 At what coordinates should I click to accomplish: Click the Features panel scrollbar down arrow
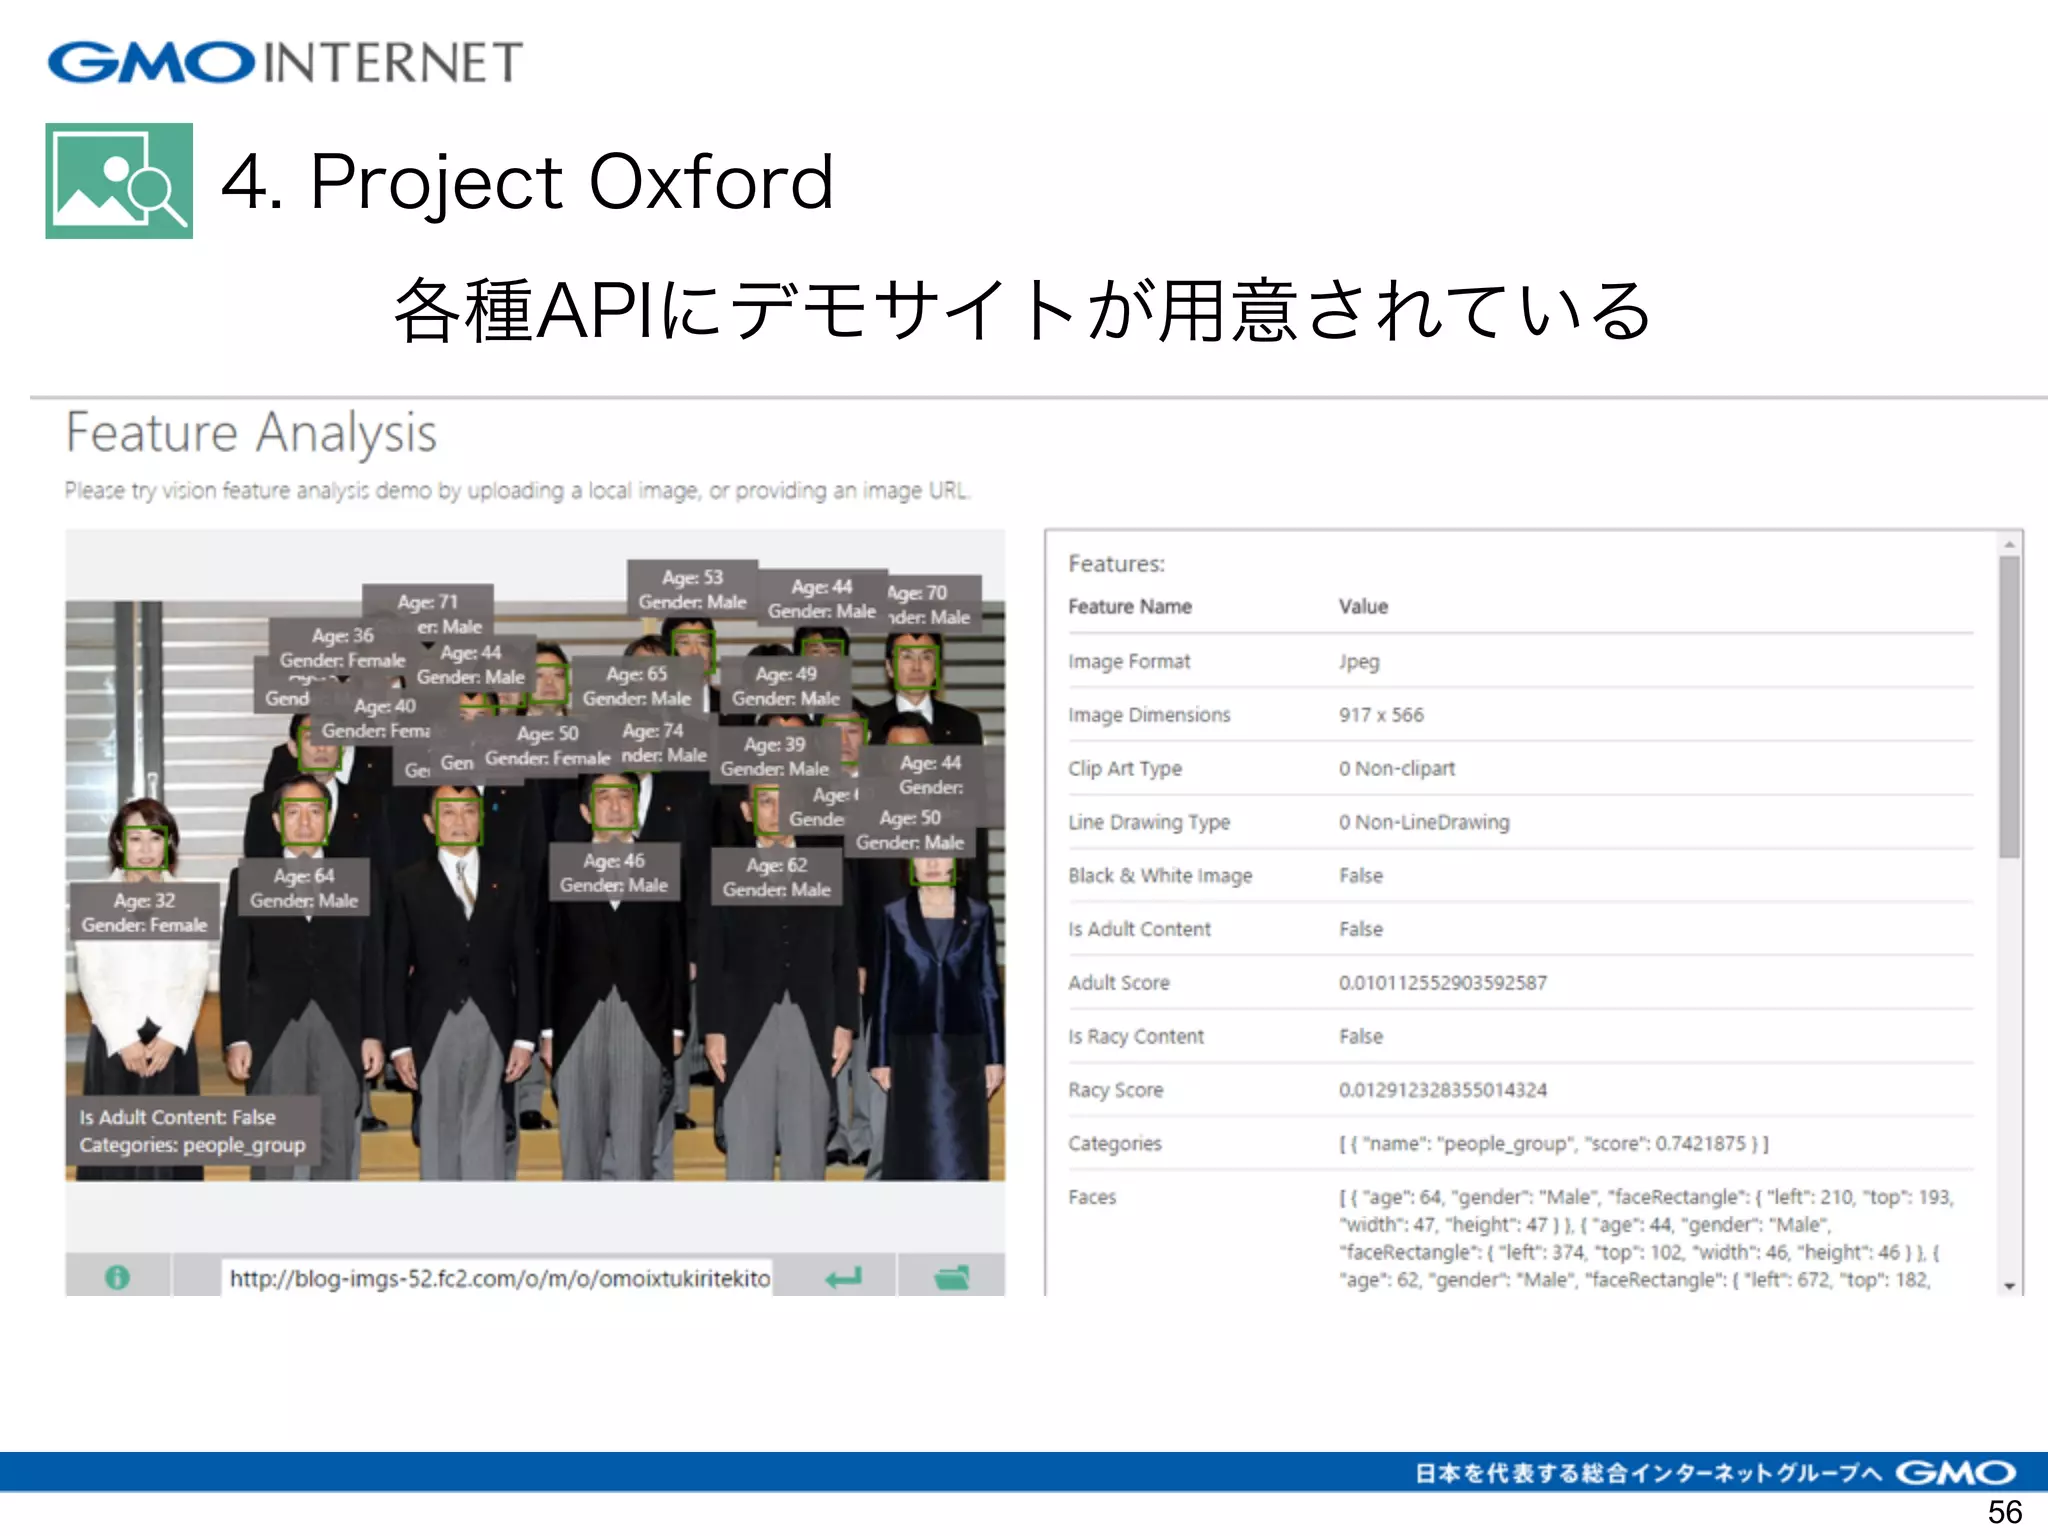coord(2009,1286)
